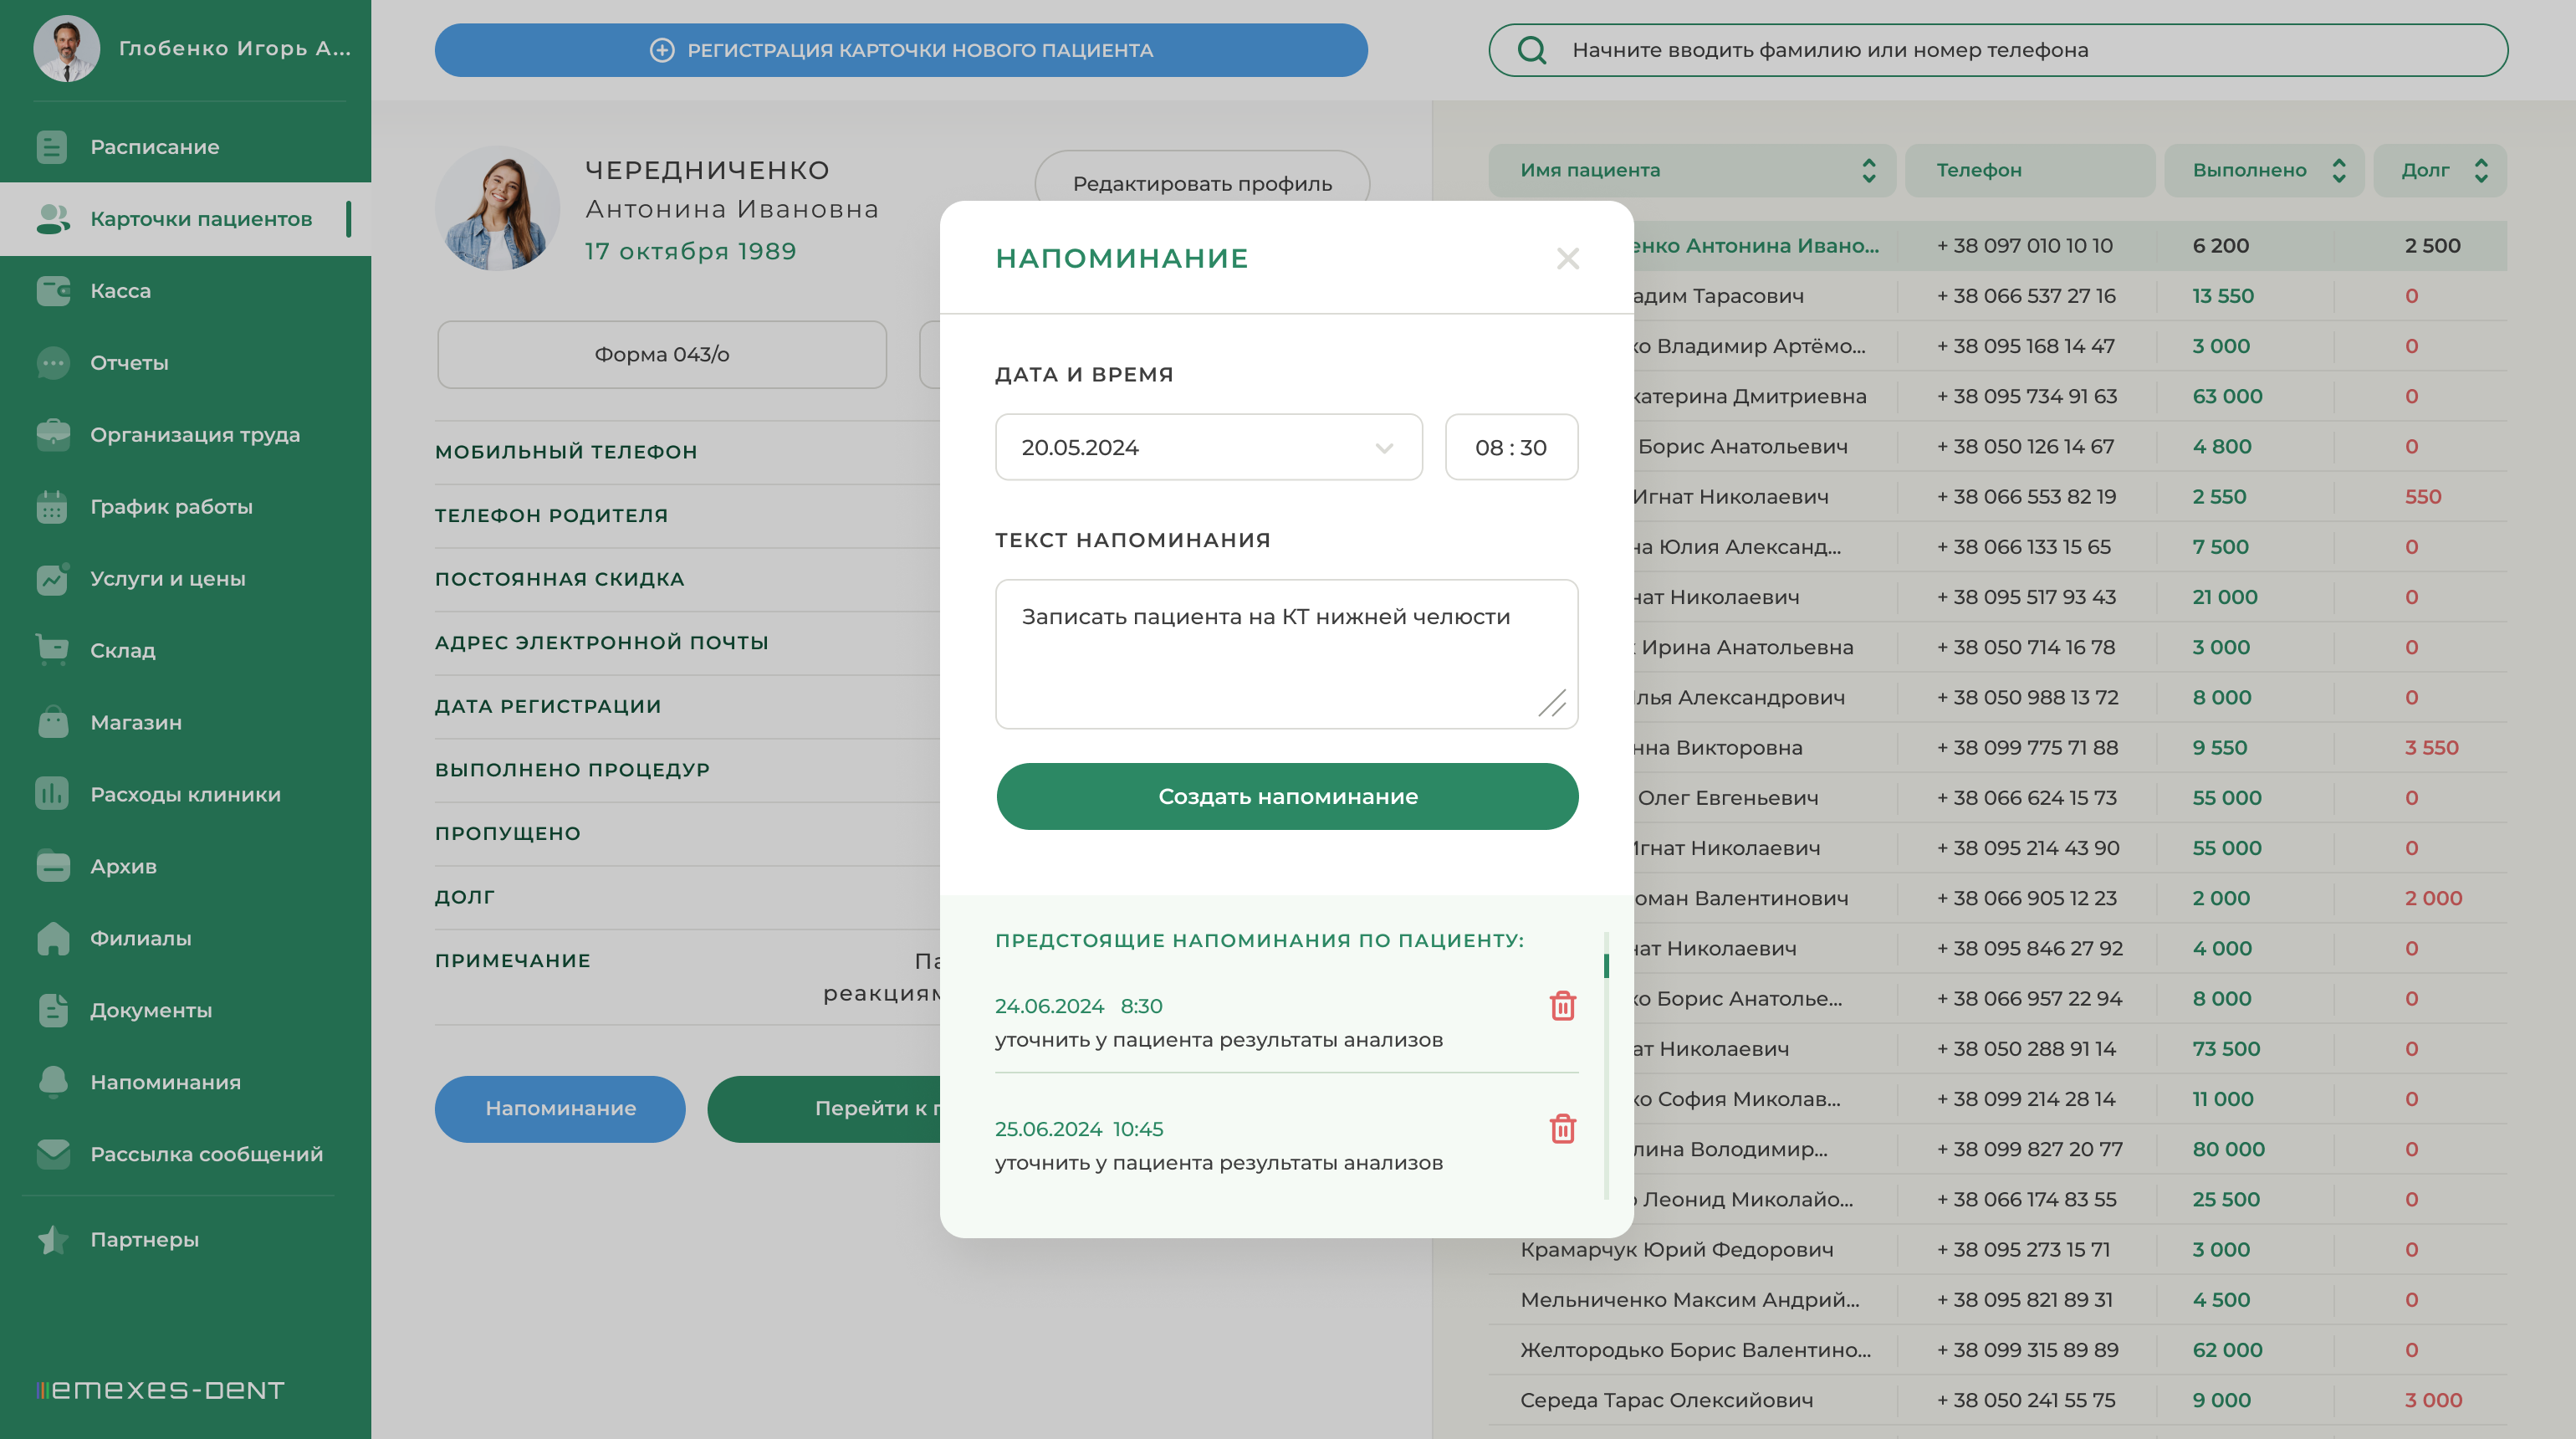Sort by Выполнено column arrows

[x=2338, y=171]
